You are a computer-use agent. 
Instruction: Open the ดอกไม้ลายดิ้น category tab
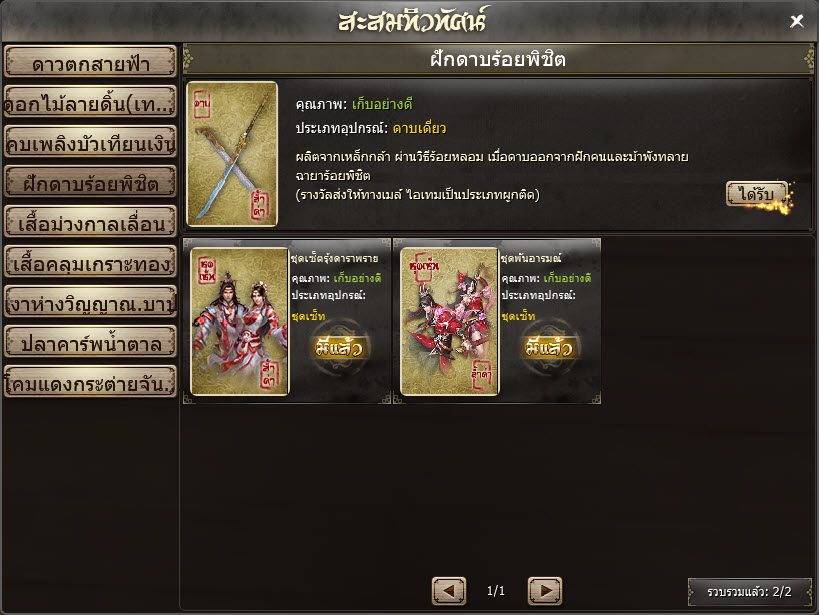(90, 102)
